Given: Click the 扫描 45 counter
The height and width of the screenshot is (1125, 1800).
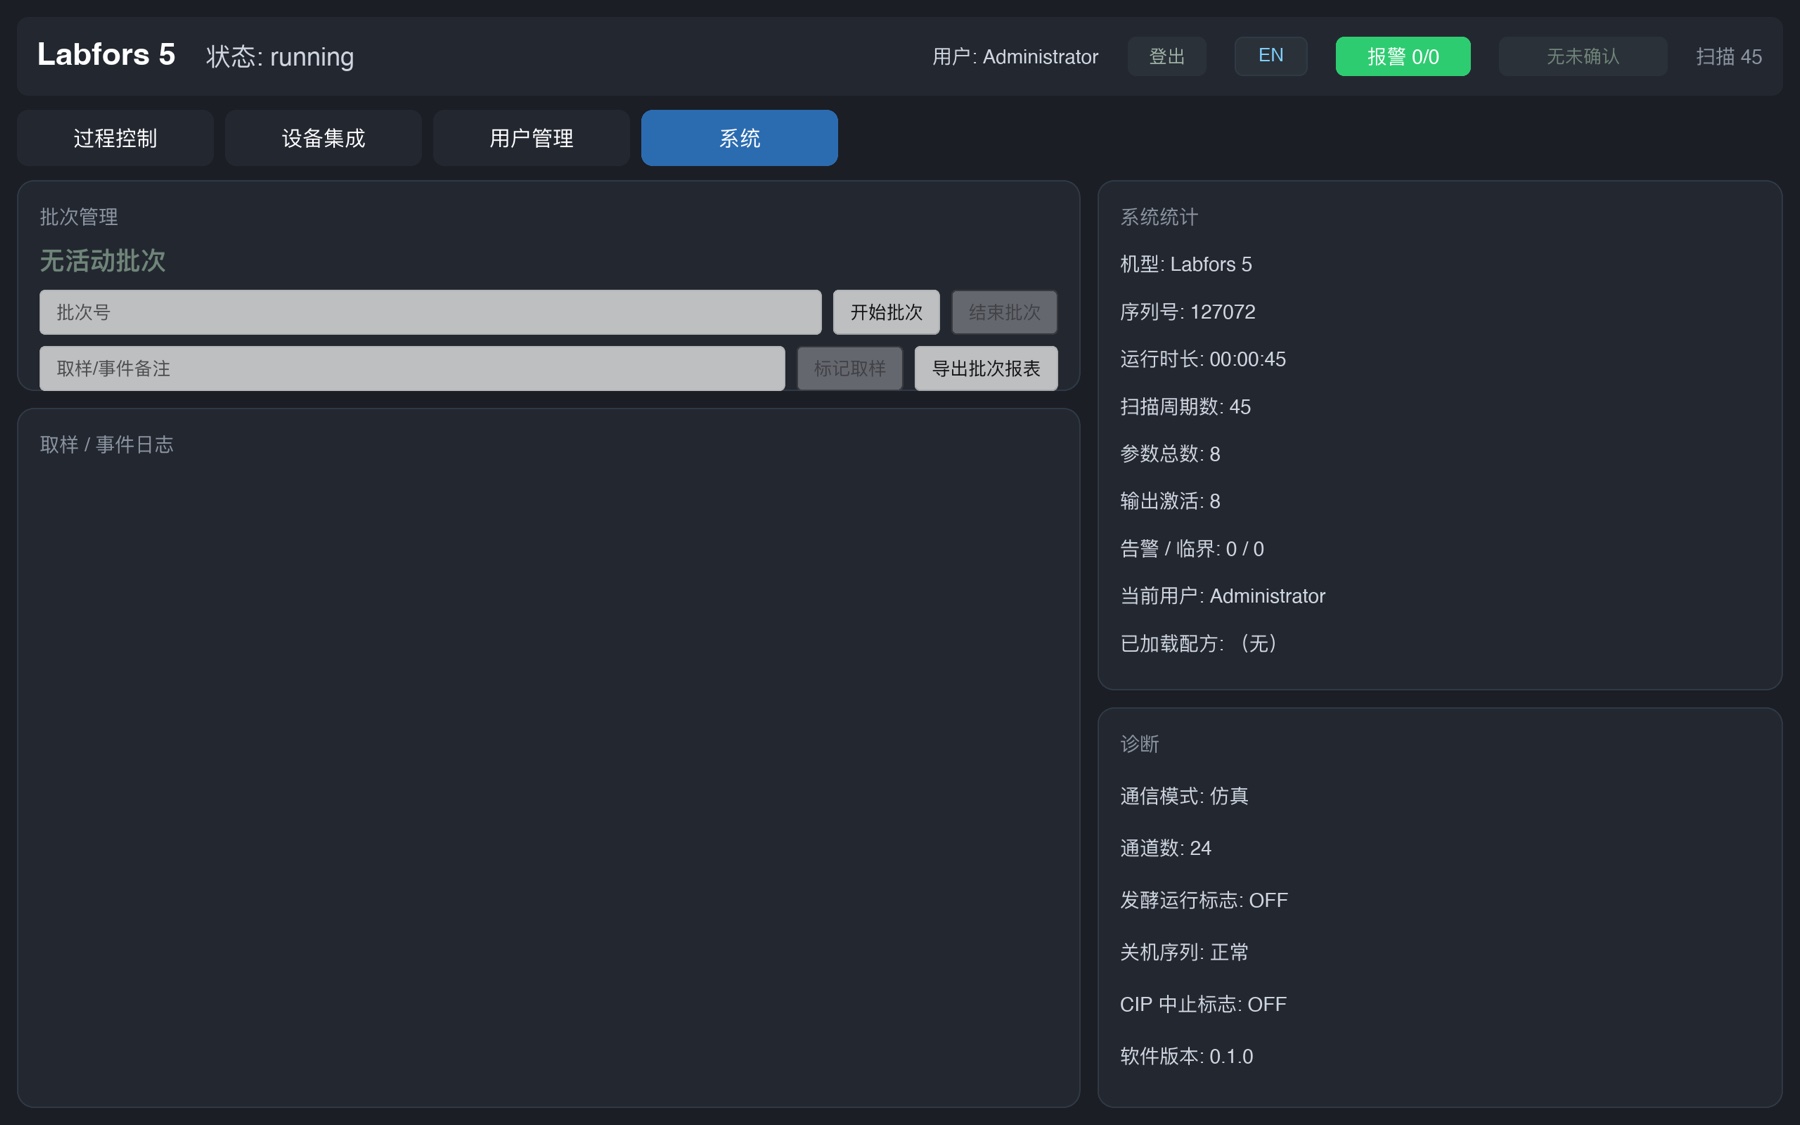Looking at the screenshot, I should coord(1729,57).
